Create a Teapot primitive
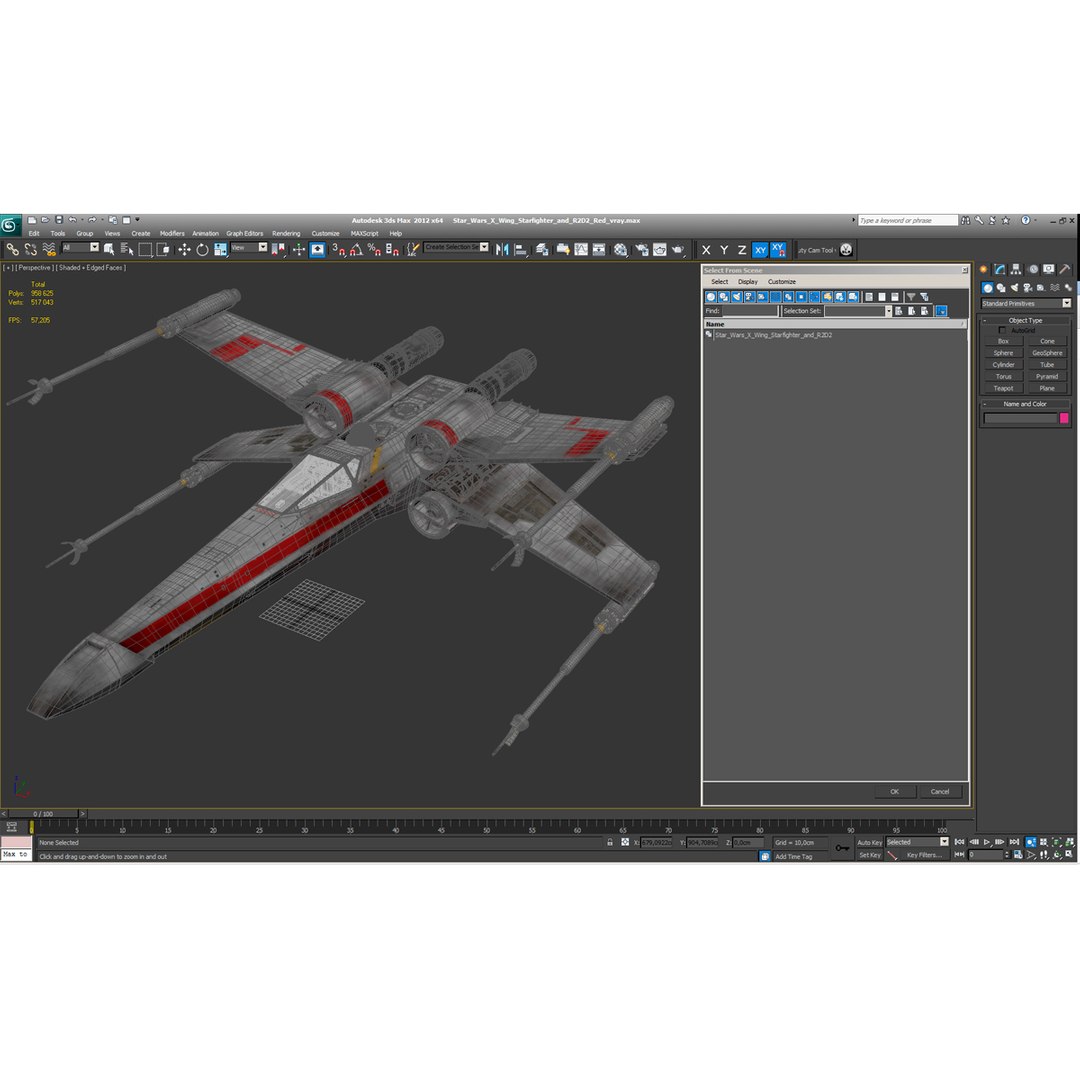 (1003, 388)
